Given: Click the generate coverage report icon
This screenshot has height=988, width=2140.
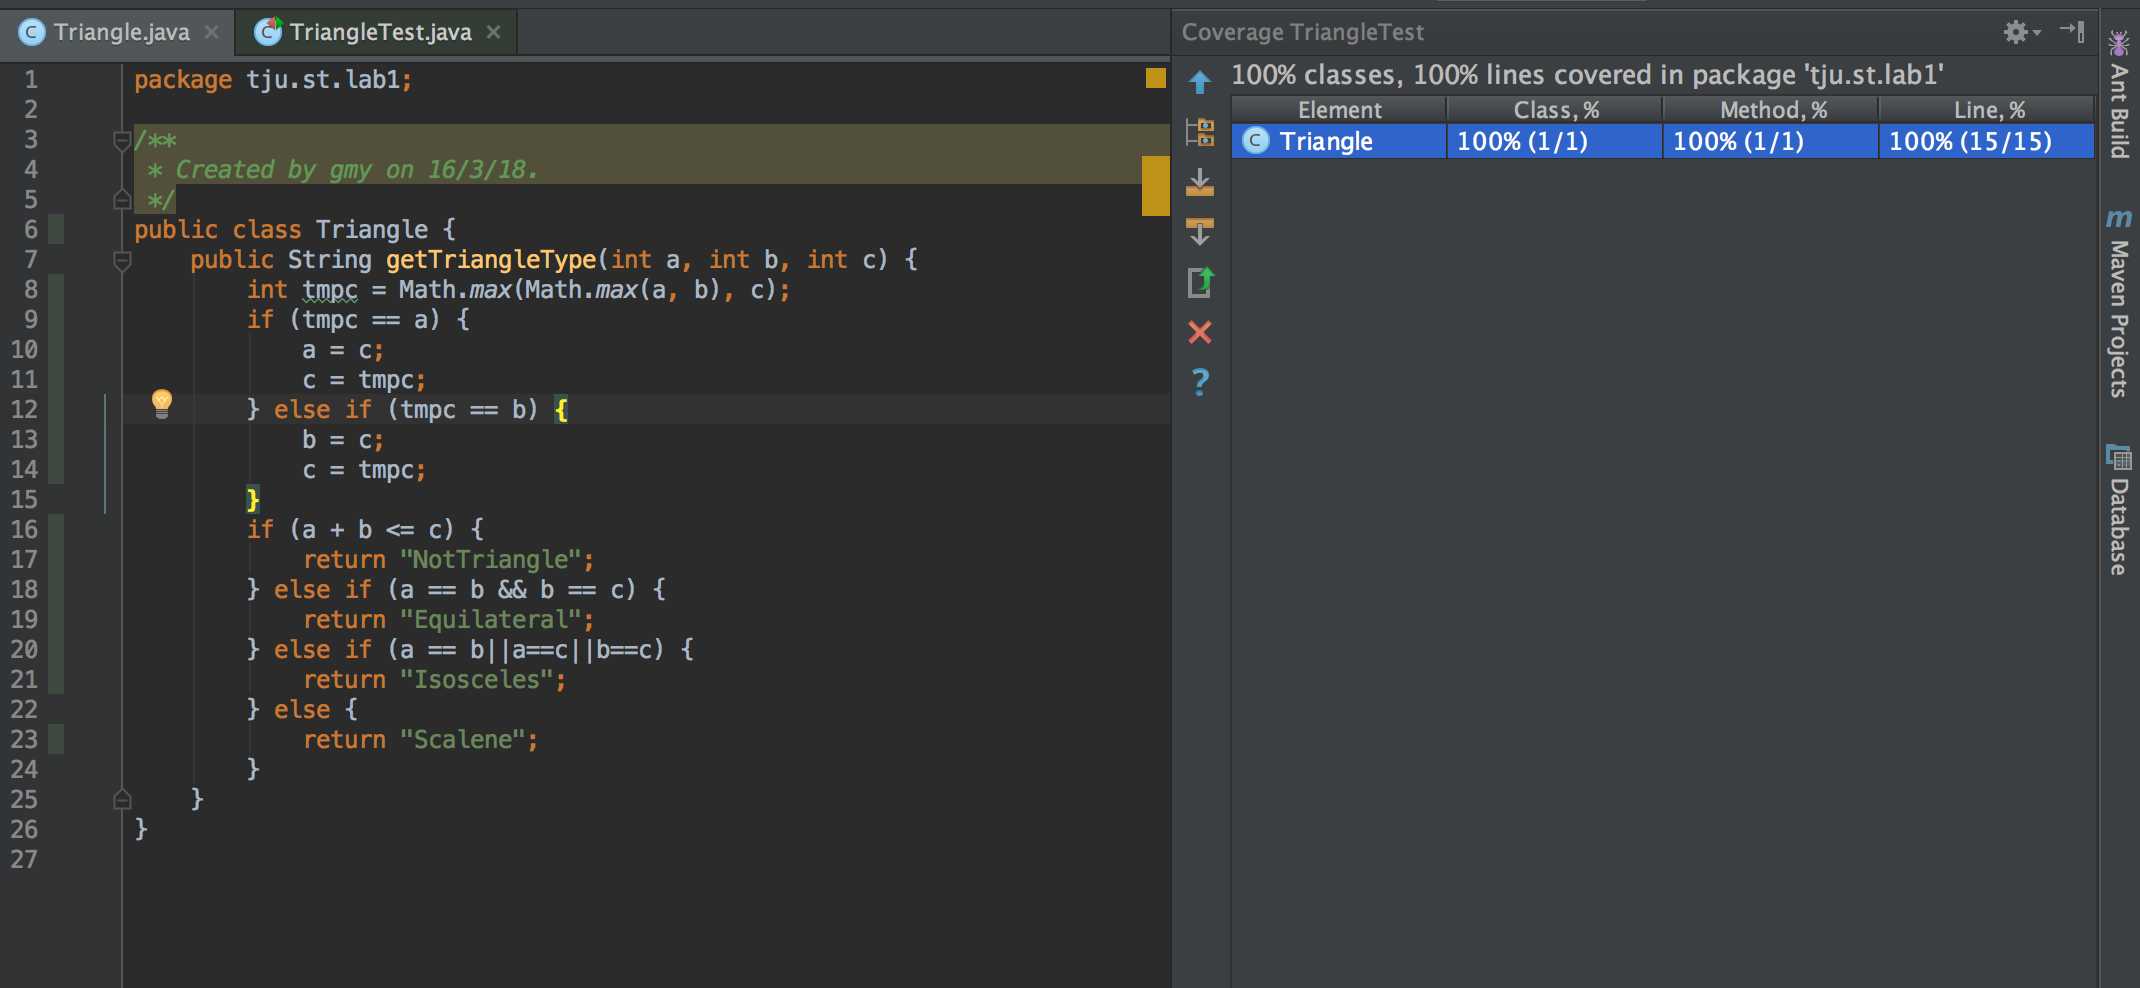Looking at the screenshot, I should tap(1200, 282).
